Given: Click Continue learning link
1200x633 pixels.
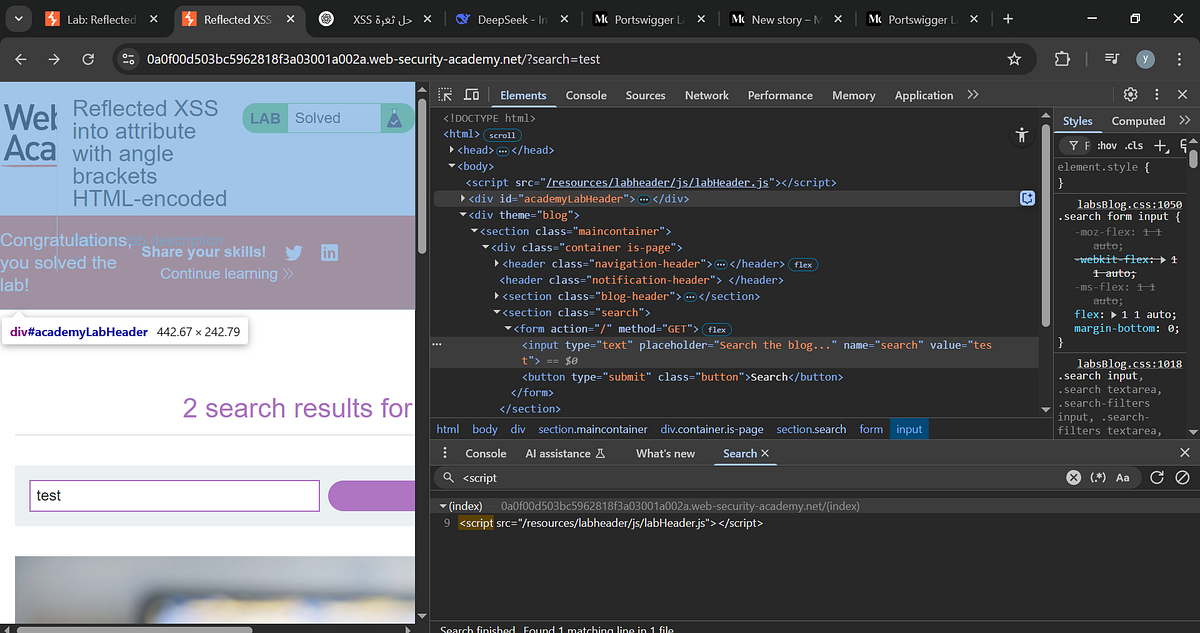Looking at the screenshot, I should coord(227,273).
